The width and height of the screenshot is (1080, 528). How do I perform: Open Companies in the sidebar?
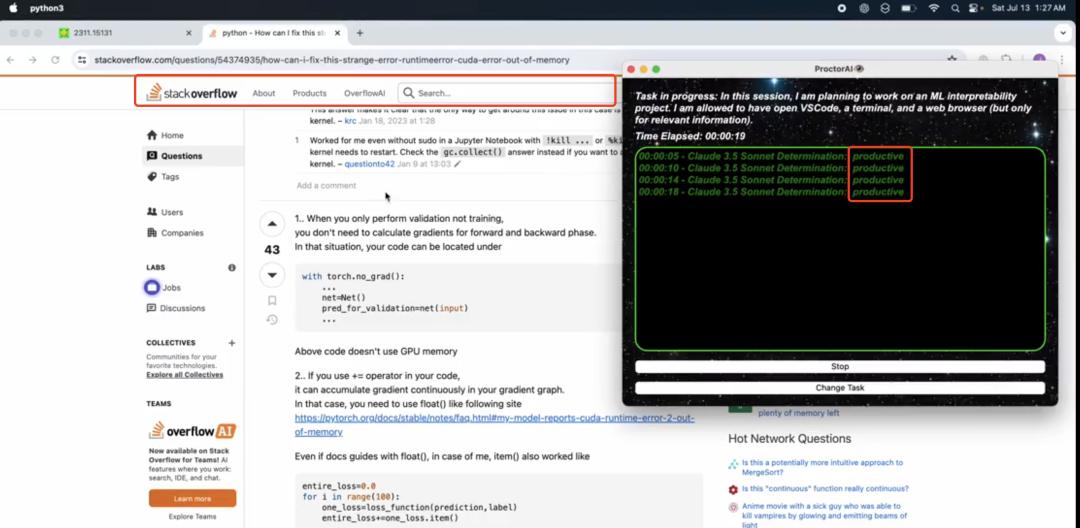176,233
